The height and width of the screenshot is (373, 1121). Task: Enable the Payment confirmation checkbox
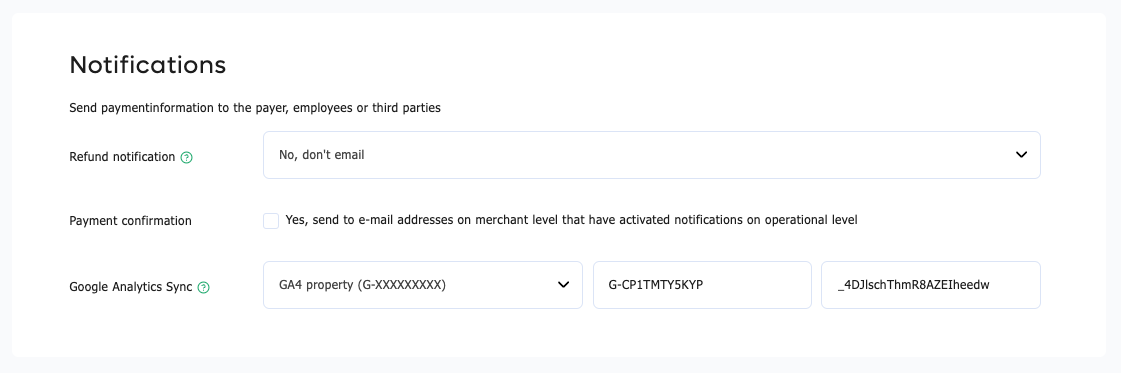pyautogui.click(x=271, y=221)
